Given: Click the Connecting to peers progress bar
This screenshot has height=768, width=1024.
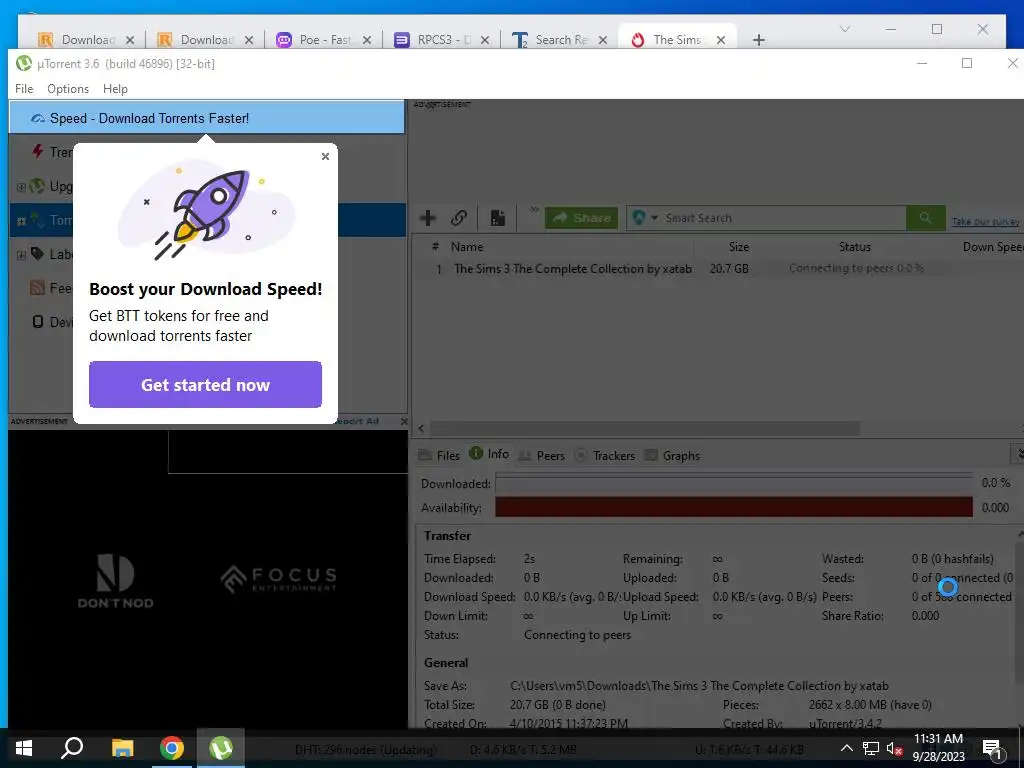Looking at the screenshot, I should [x=856, y=268].
